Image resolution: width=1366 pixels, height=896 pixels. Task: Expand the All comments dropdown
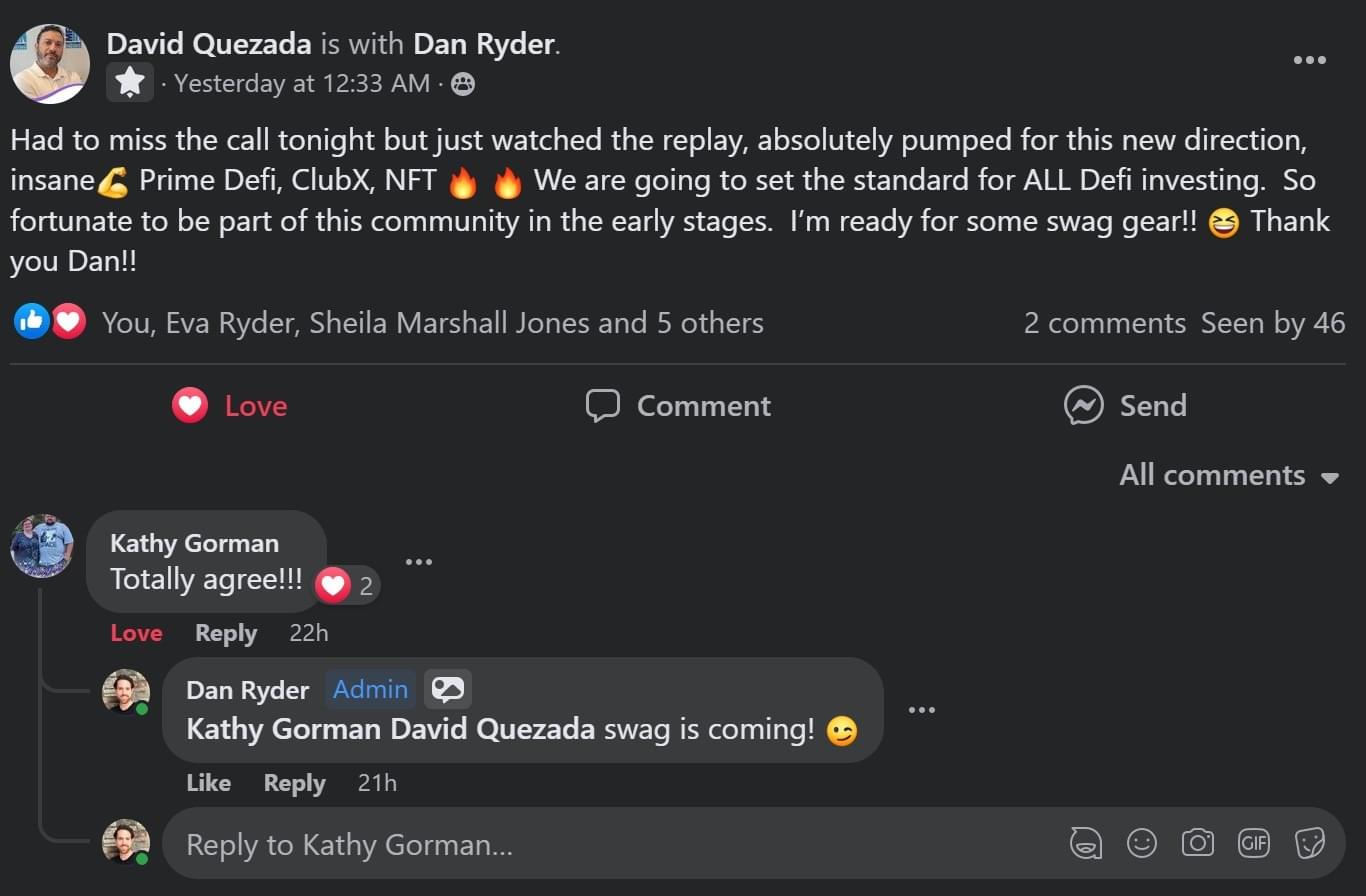(1229, 475)
